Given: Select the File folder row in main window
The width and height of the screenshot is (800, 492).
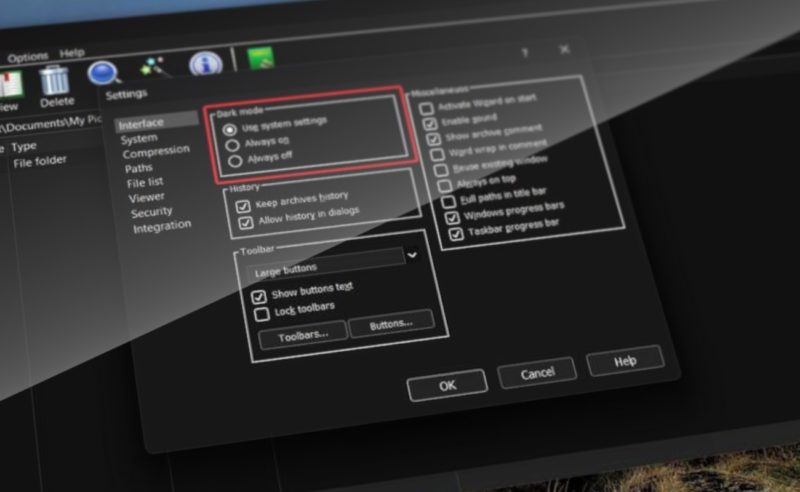Looking at the screenshot, I should 40,162.
